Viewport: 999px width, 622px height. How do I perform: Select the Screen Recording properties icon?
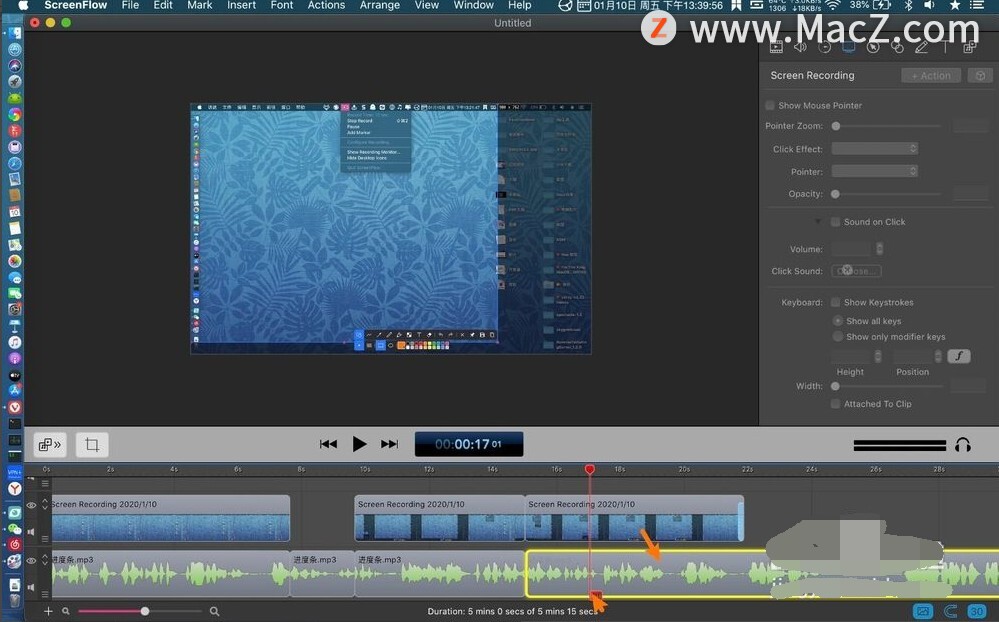849,47
